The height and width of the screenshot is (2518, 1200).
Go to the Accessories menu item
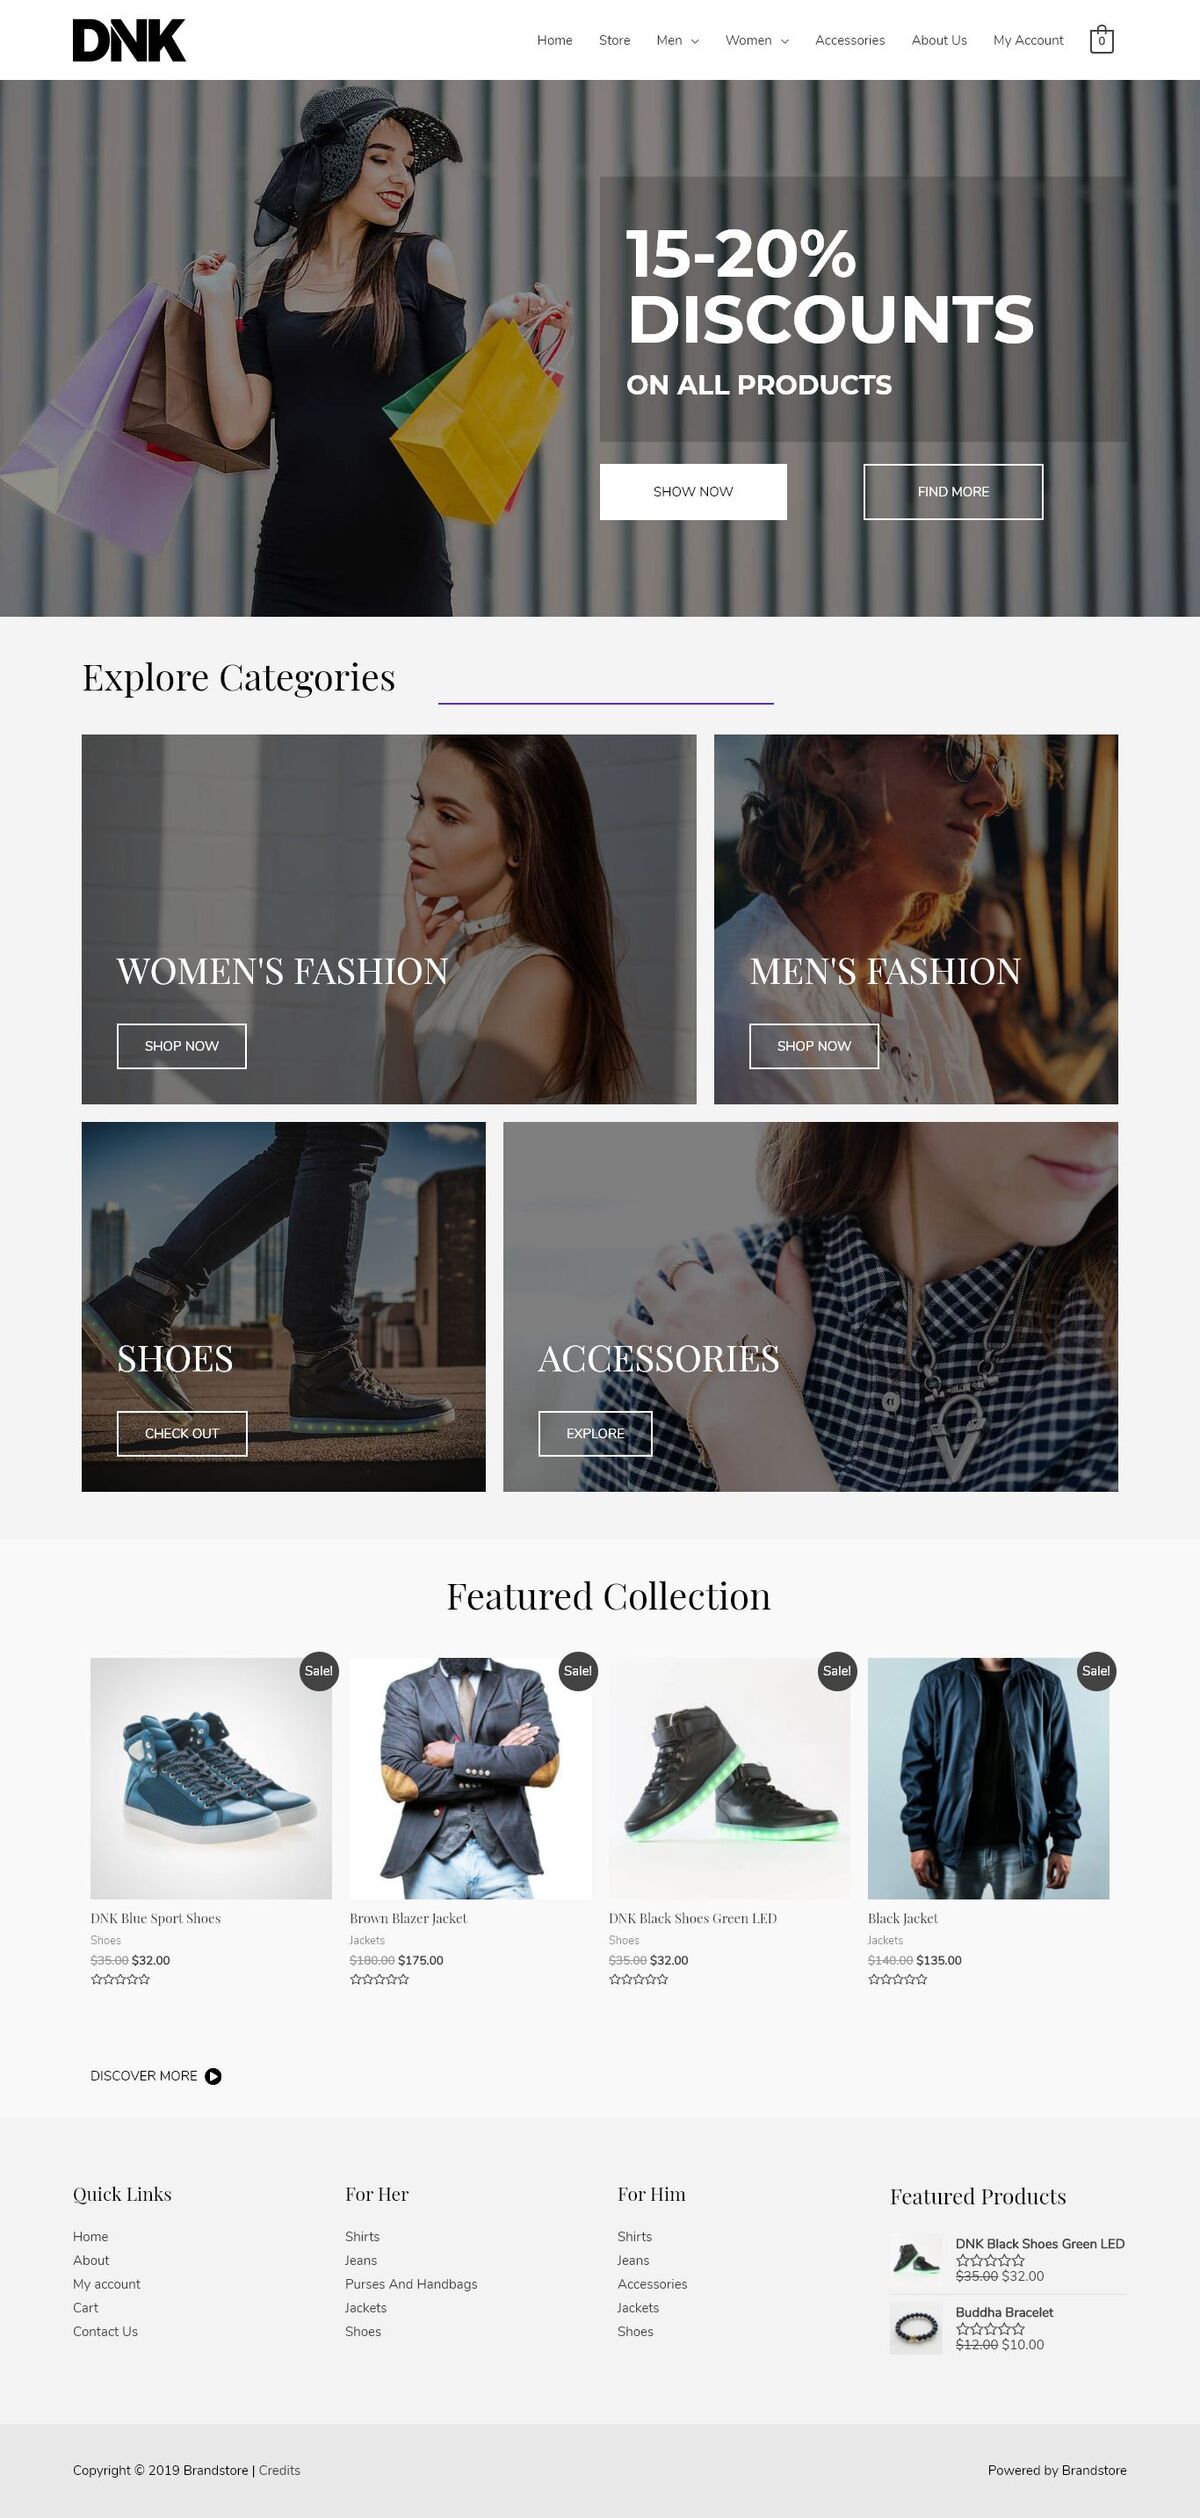(x=850, y=40)
